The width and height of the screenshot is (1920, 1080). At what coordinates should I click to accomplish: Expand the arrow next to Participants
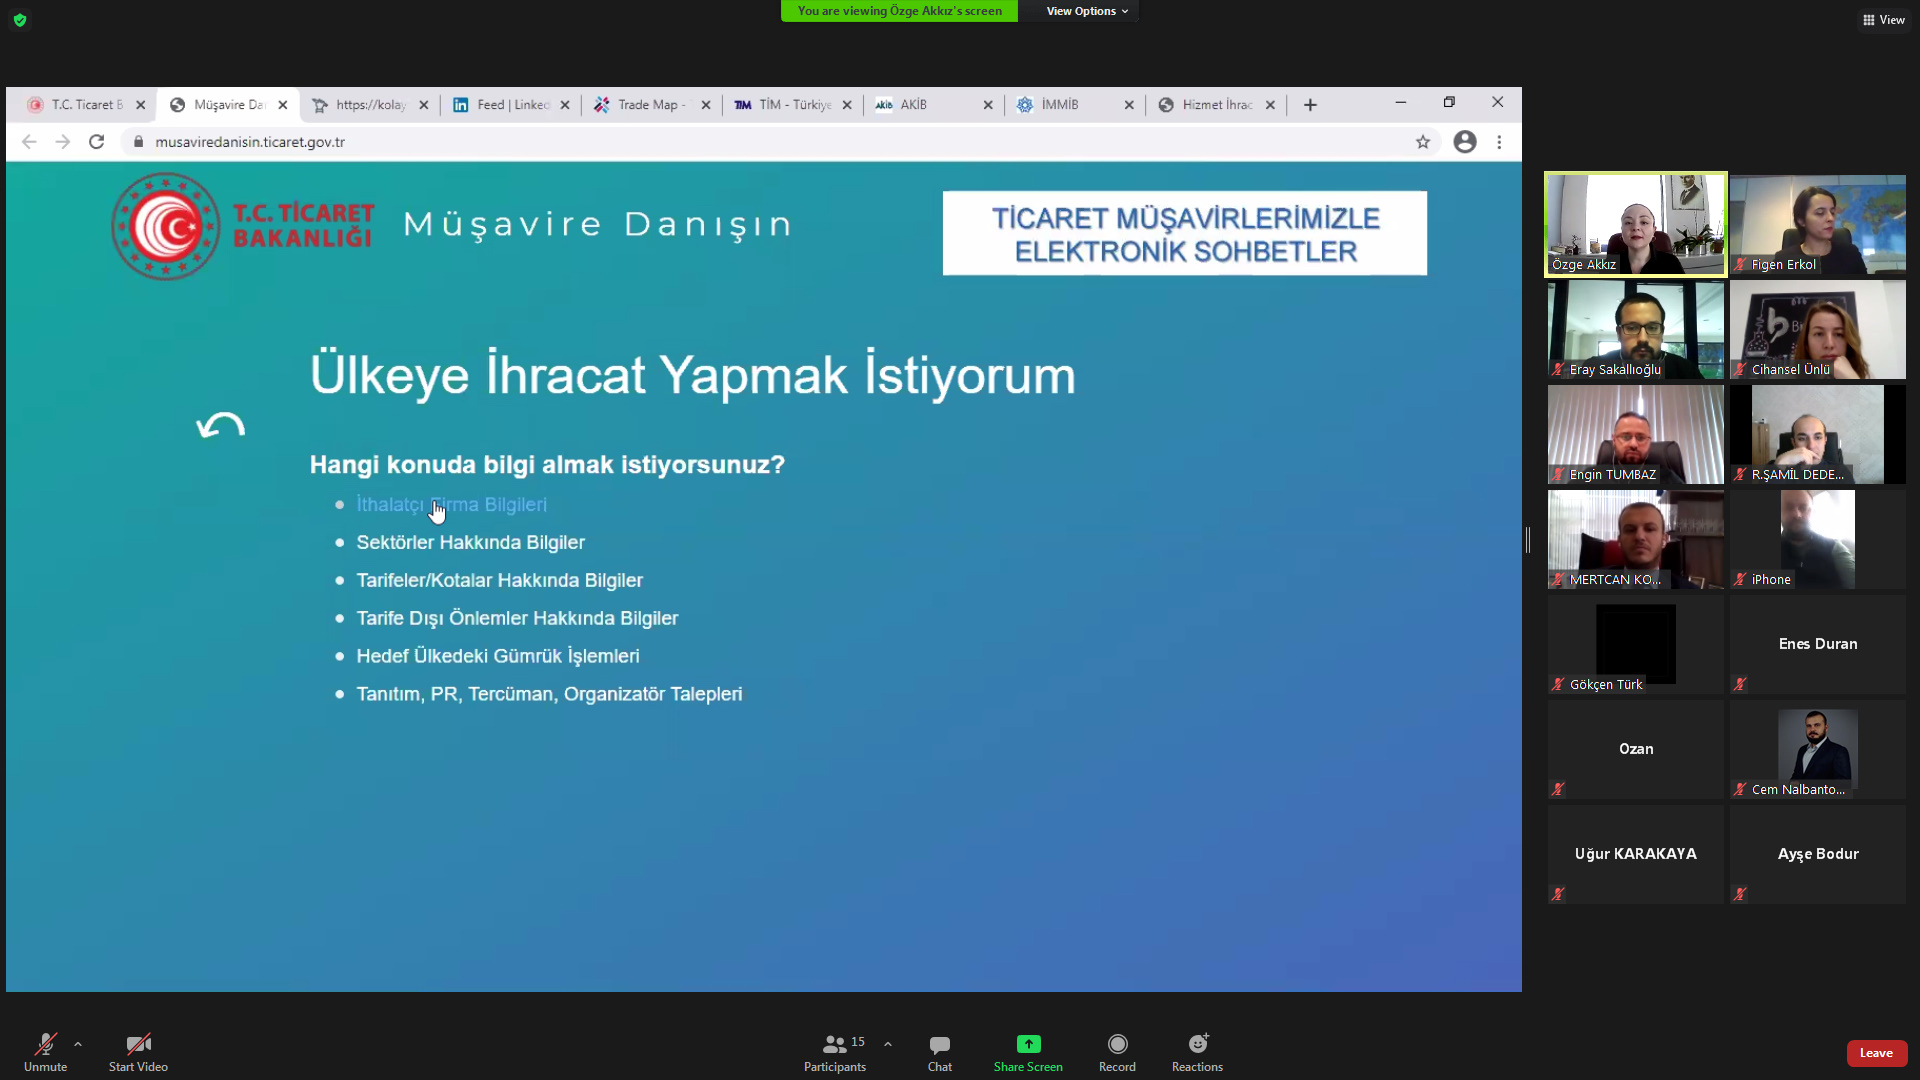pos(888,1044)
